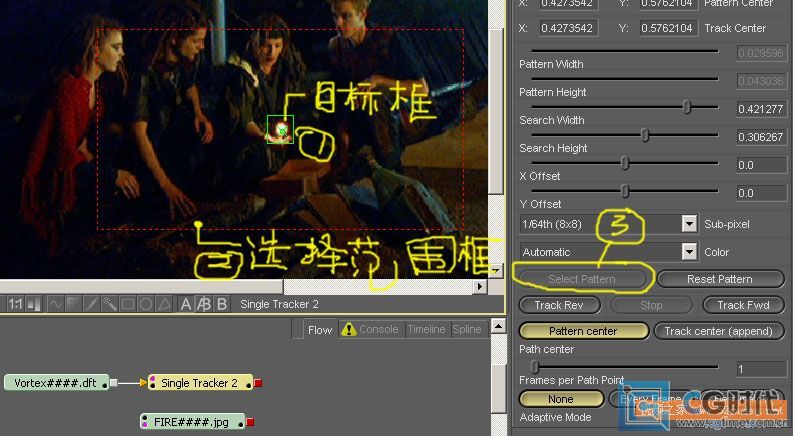Click Track Center X value field
The width and height of the screenshot is (793, 436).
coord(568,28)
